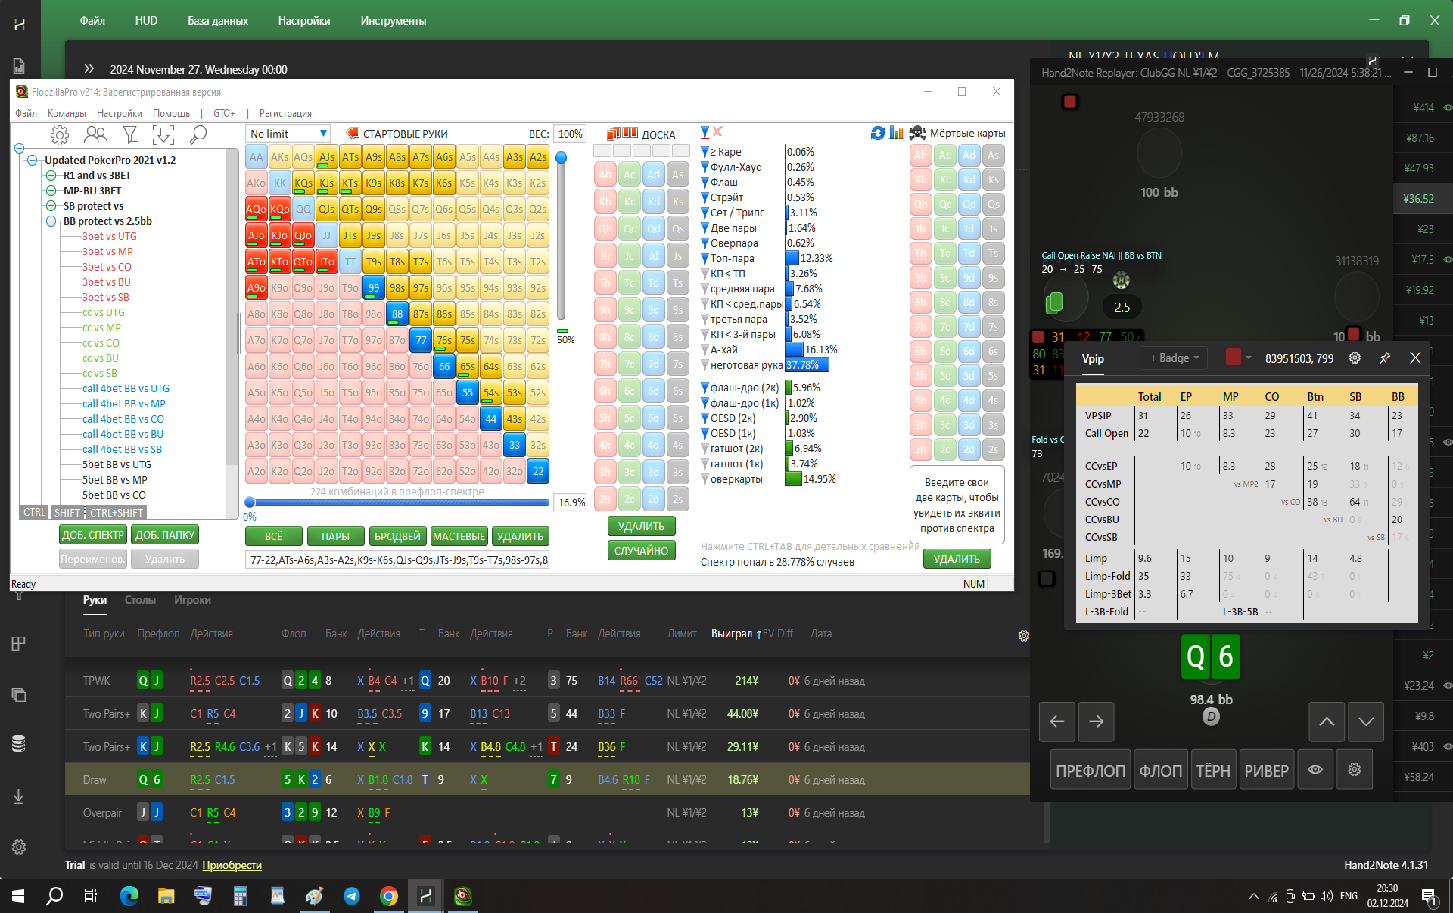Expand the MP-BU 3BET node

(x=51, y=190)
